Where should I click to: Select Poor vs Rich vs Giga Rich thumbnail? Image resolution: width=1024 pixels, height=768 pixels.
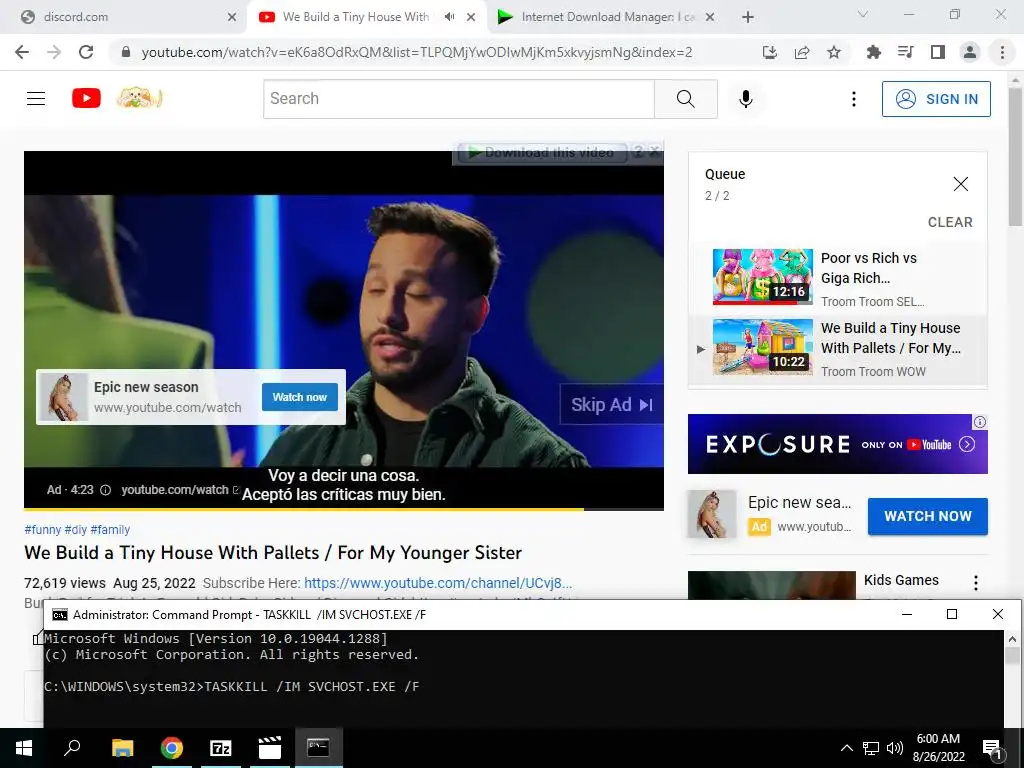click(x=763, y=276)
